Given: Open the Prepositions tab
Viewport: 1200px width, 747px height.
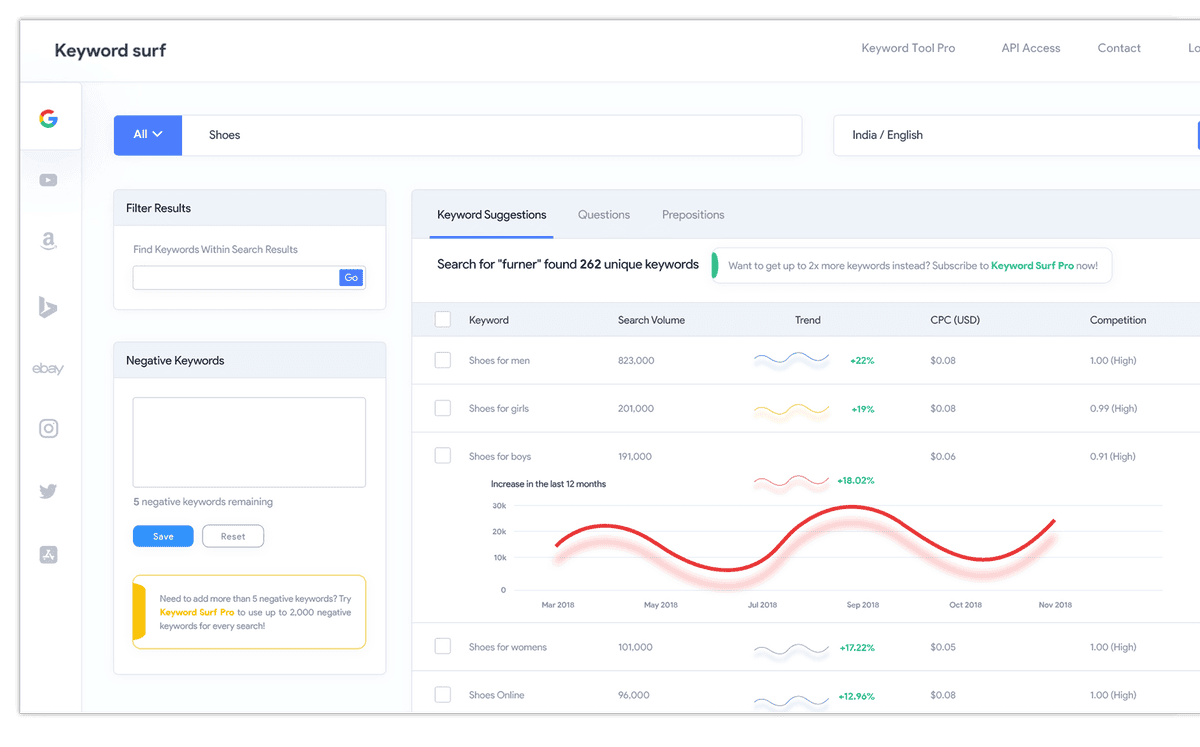Looking at the screenshot, I should point(693,214).
